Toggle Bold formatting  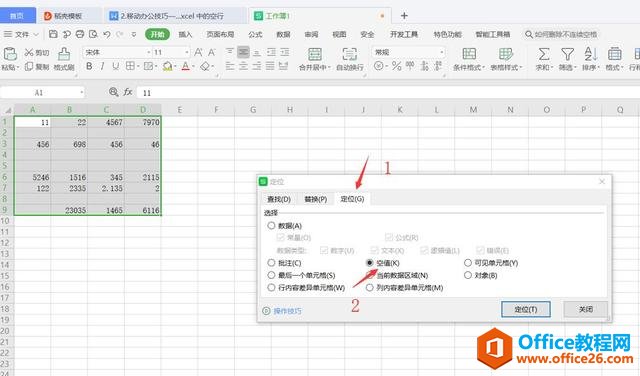click(x=89, y=66)
